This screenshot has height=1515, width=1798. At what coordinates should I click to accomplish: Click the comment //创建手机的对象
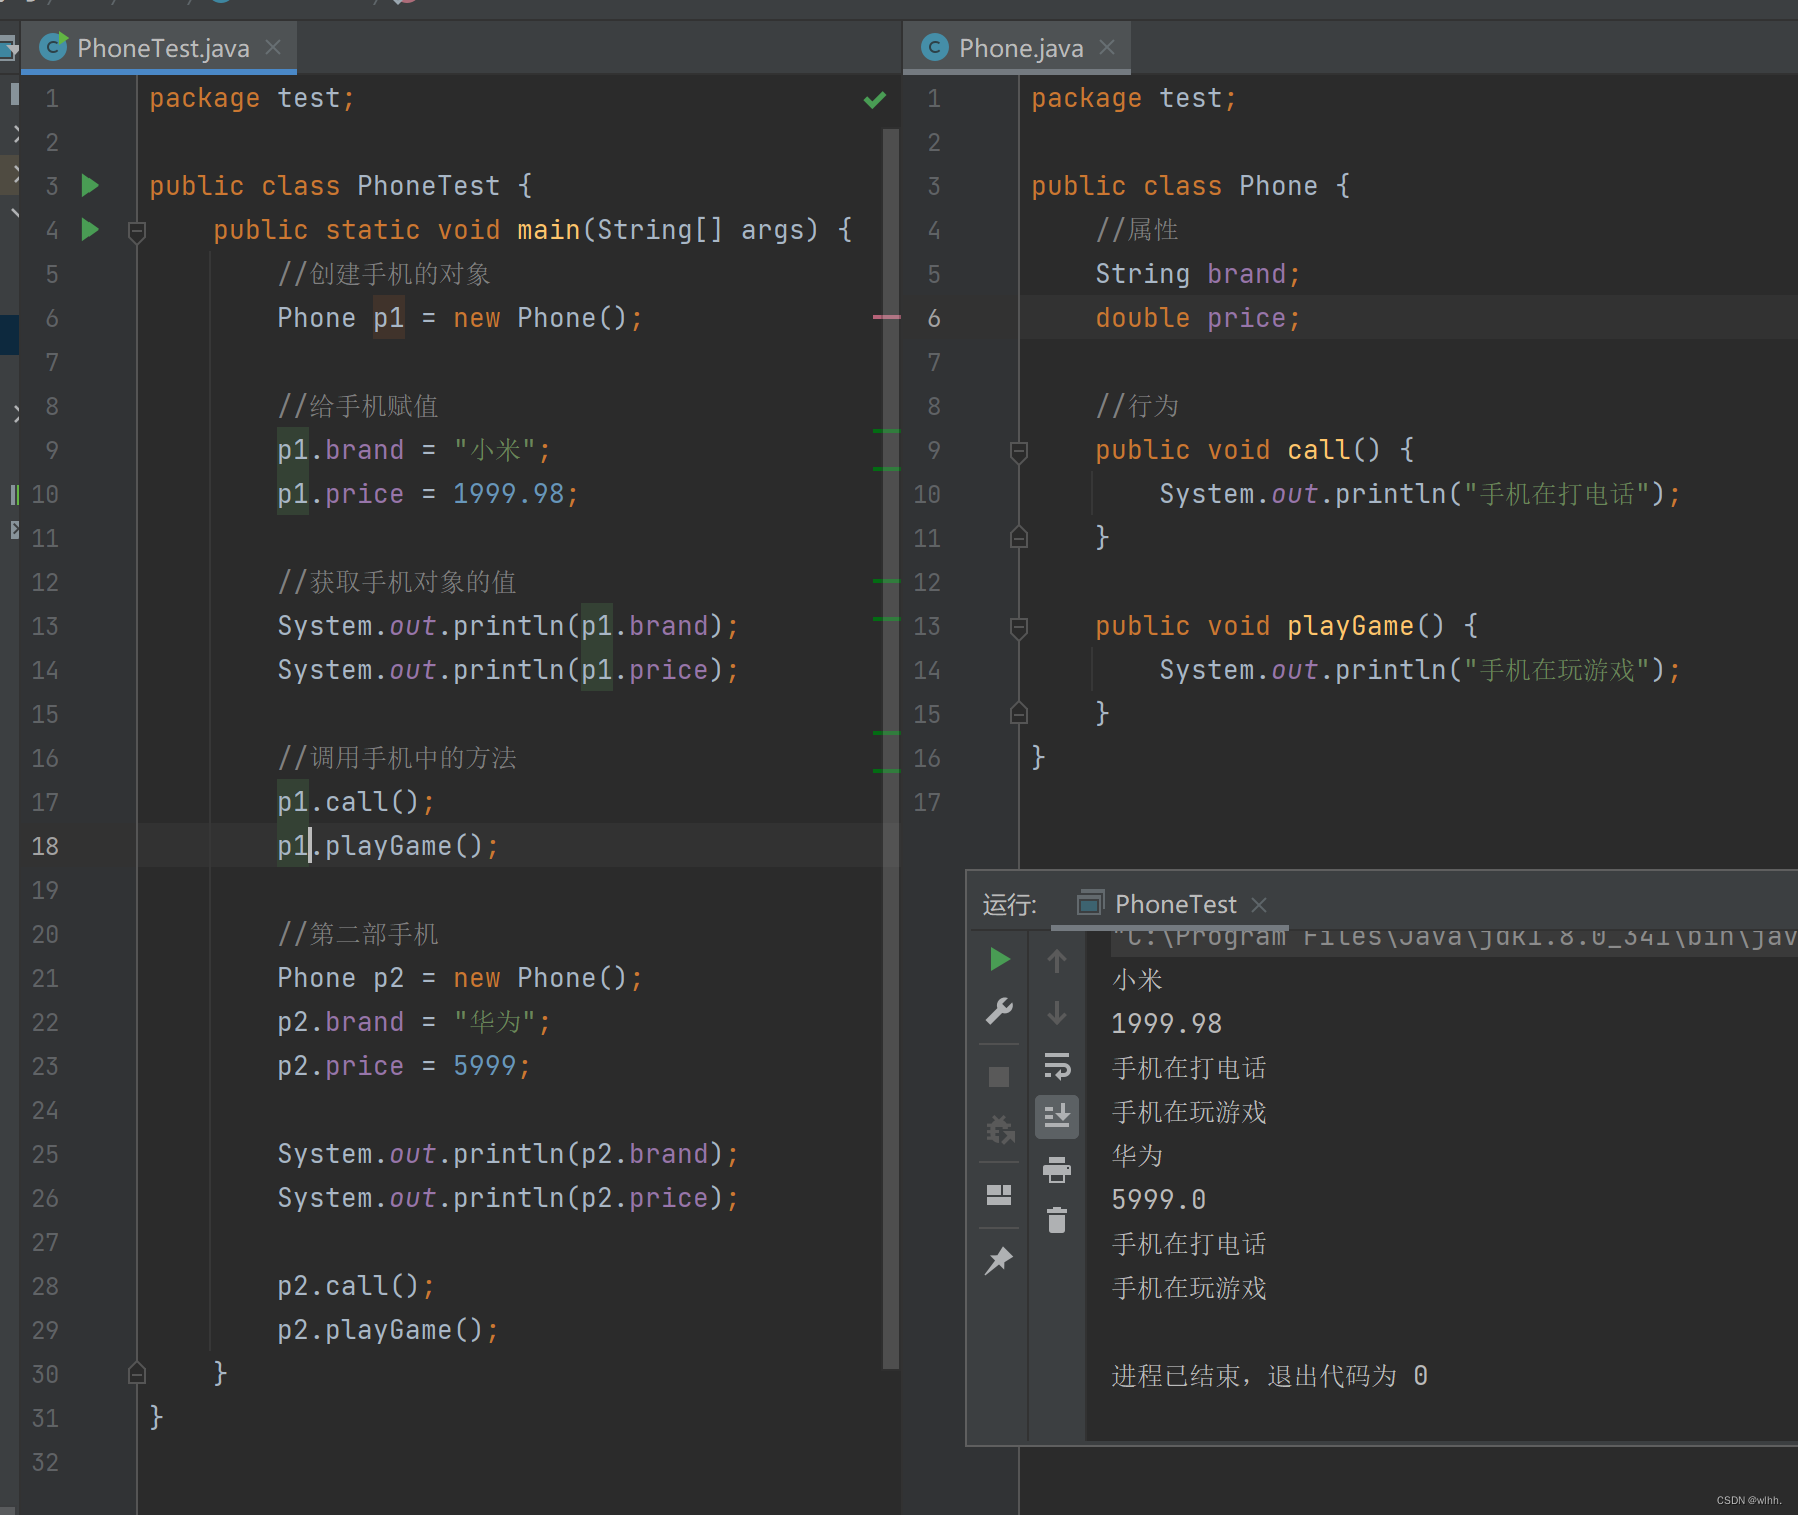pyautogui.click(x=384, y=274)
